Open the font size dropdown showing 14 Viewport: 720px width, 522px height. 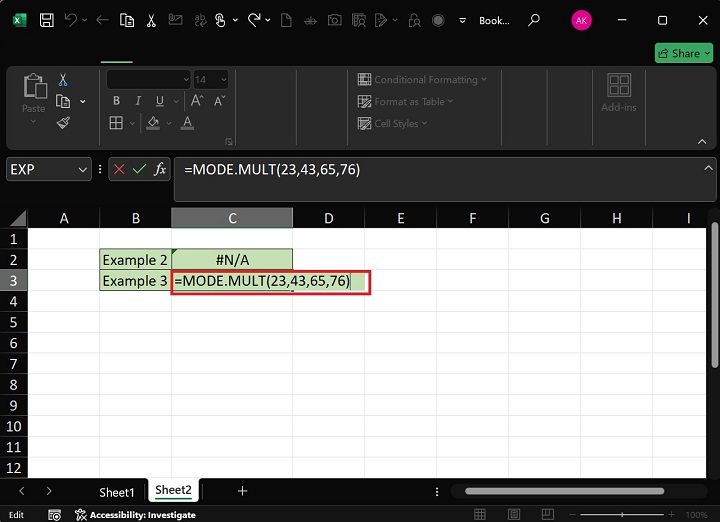224,79
